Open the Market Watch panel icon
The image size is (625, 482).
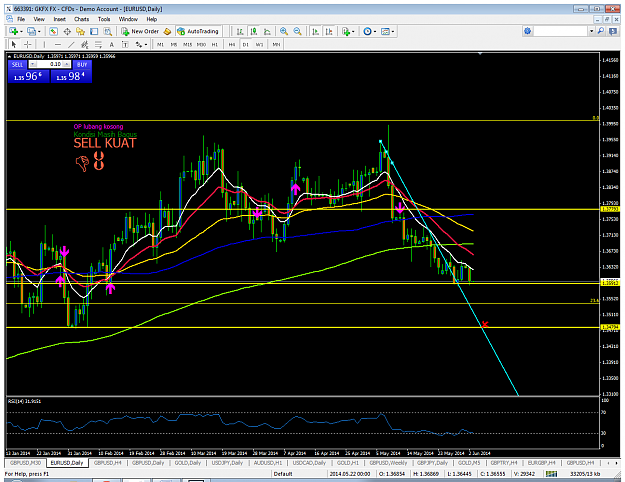pos(53,31)
